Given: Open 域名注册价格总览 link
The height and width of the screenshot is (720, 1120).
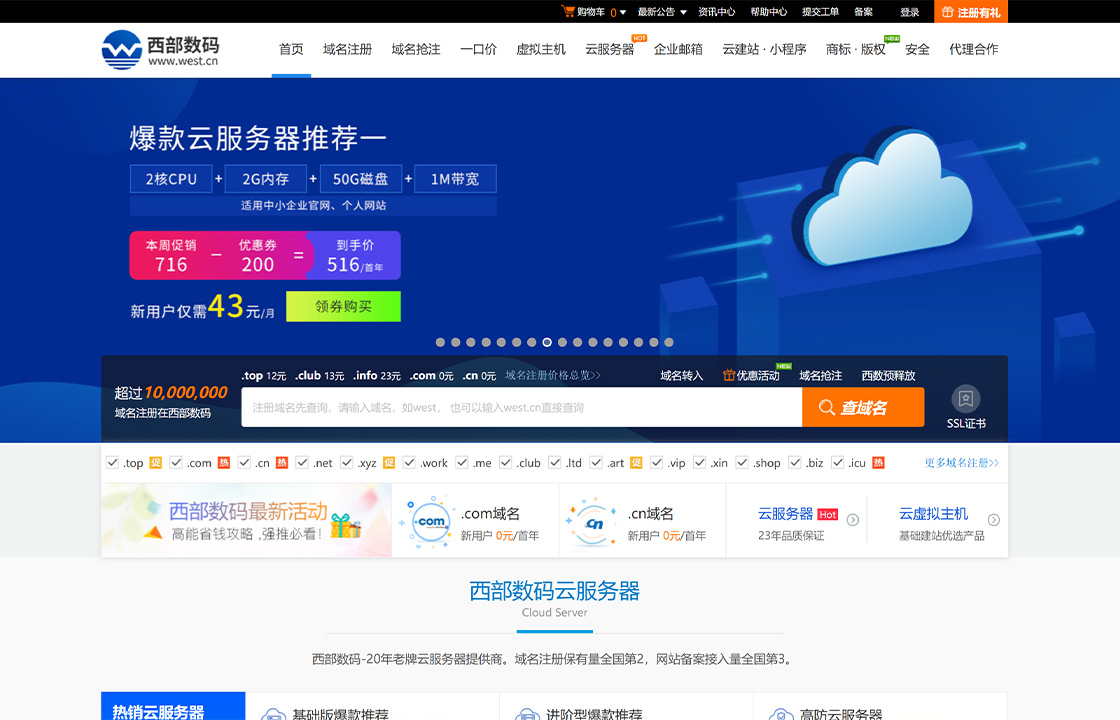Looking at the screenshot, I should [553, 375].
